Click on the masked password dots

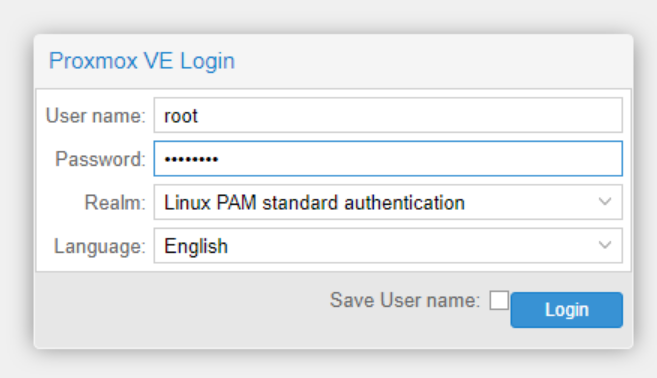[191, 159]
